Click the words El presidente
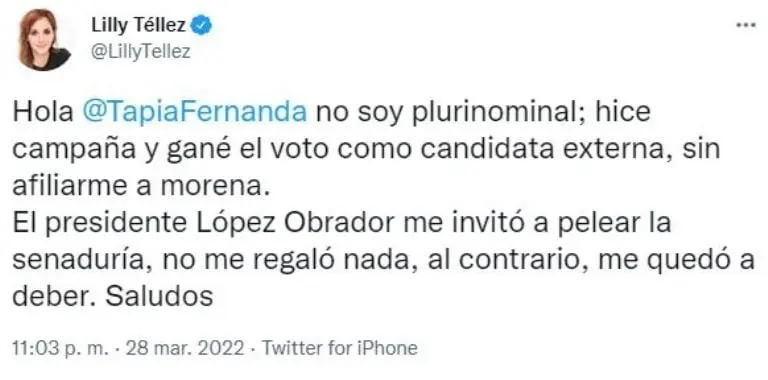 [x=99, y=224]
